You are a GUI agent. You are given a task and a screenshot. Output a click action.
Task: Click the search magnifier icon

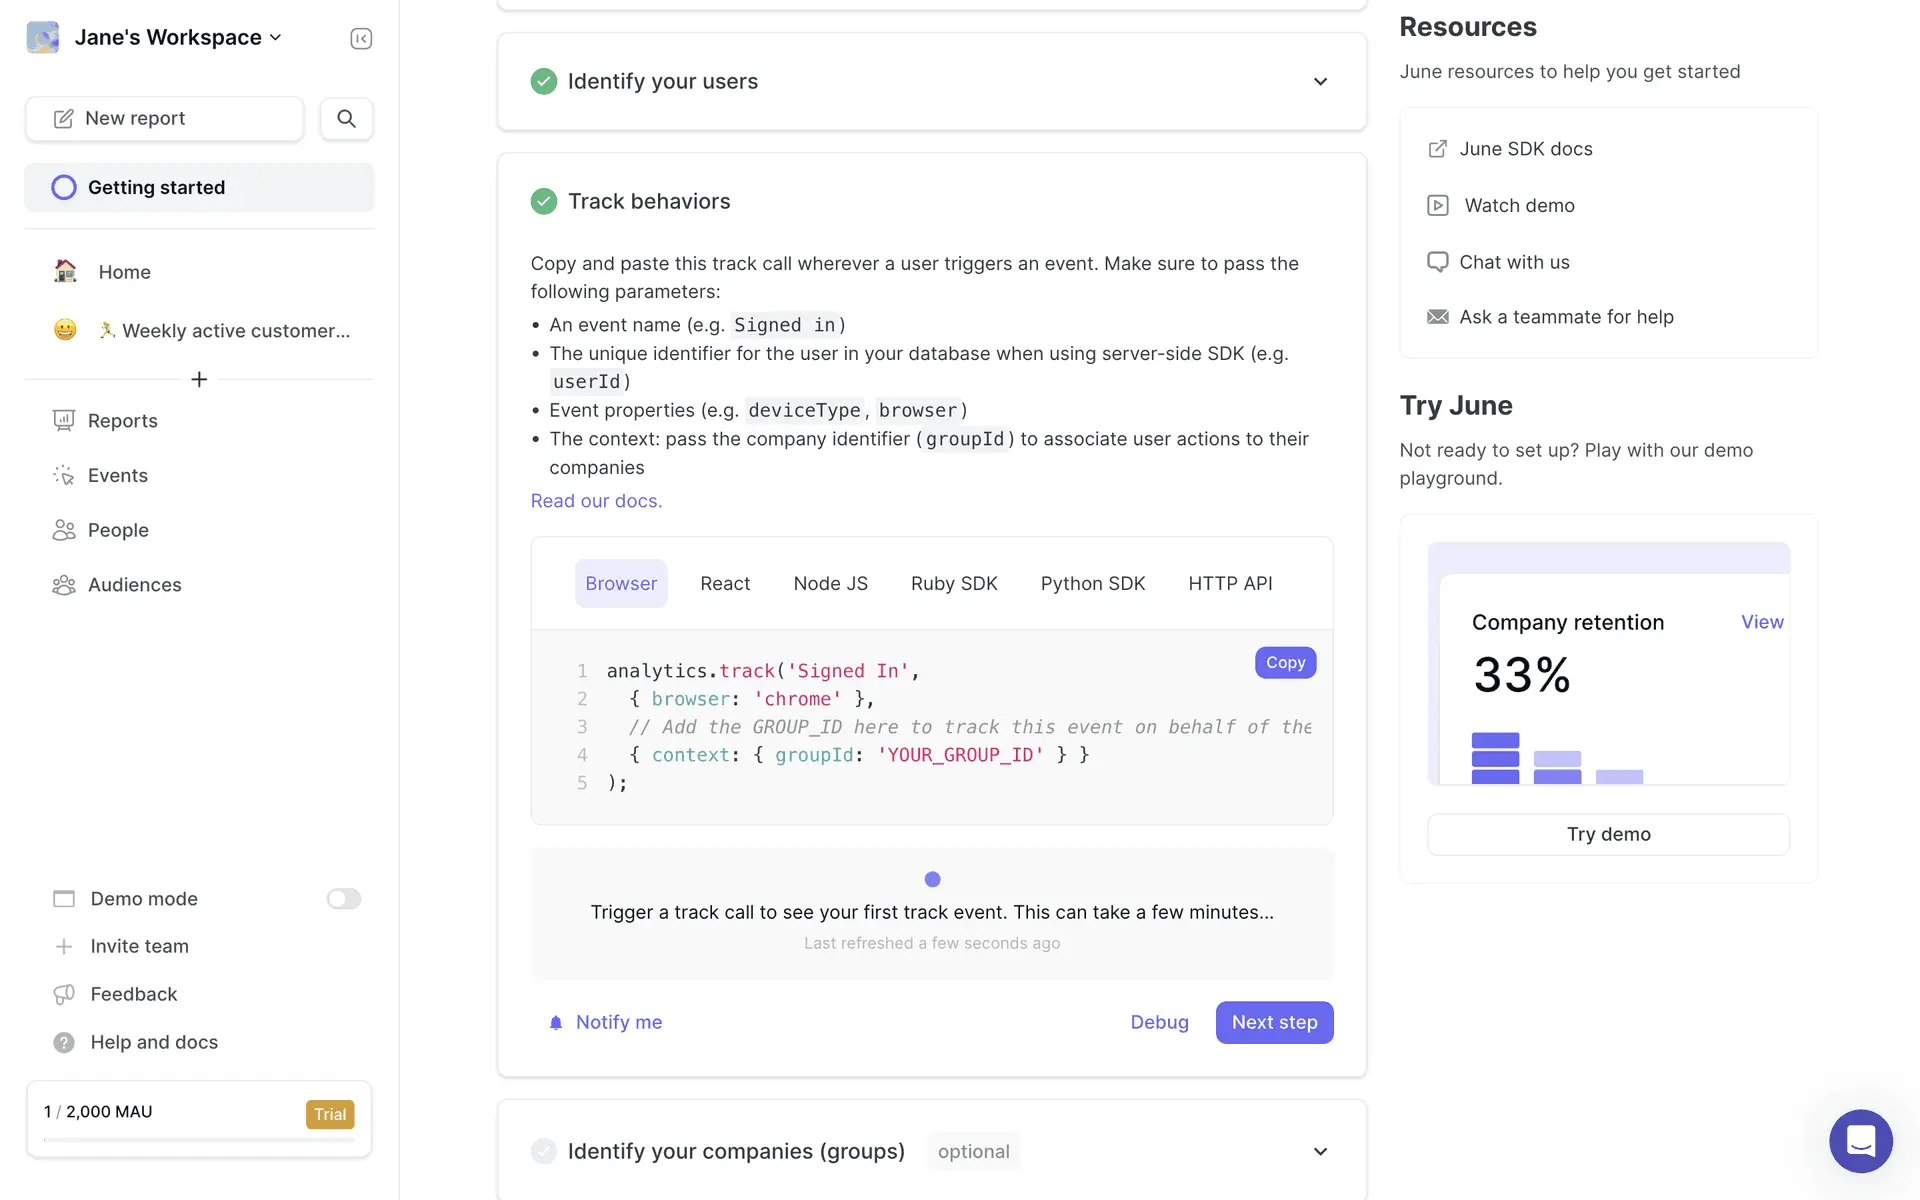[x=346, y=119]
